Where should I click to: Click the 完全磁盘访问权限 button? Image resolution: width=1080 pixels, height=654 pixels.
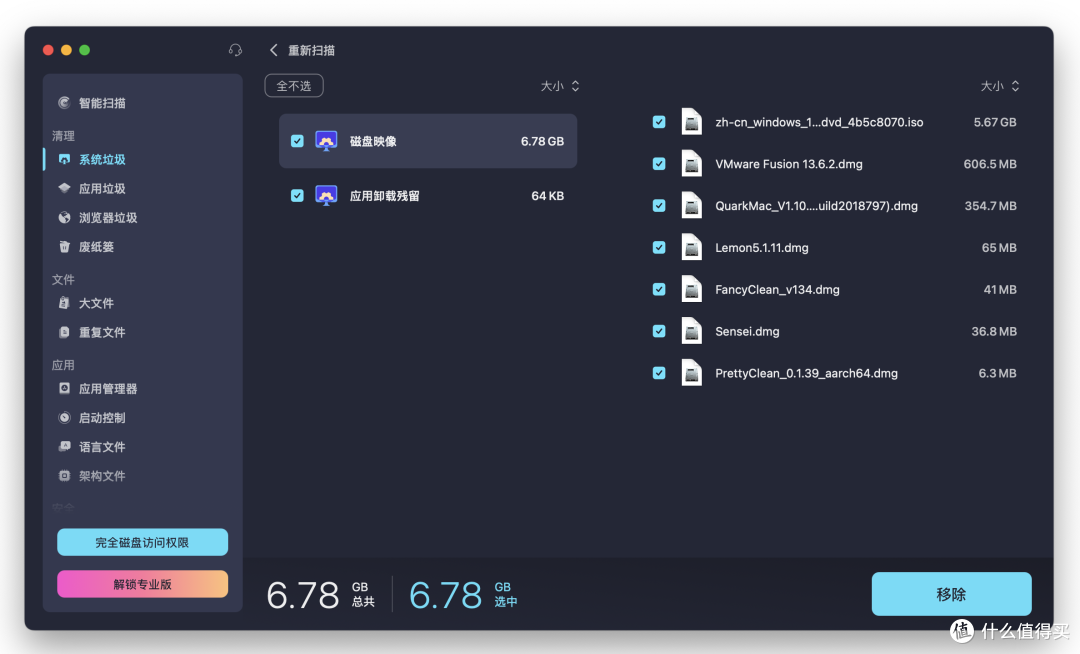tap(143, 542)
